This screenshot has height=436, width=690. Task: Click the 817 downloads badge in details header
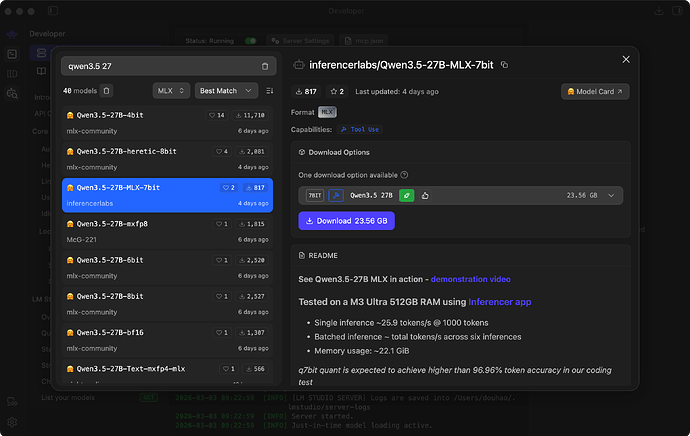click(306, 92)
